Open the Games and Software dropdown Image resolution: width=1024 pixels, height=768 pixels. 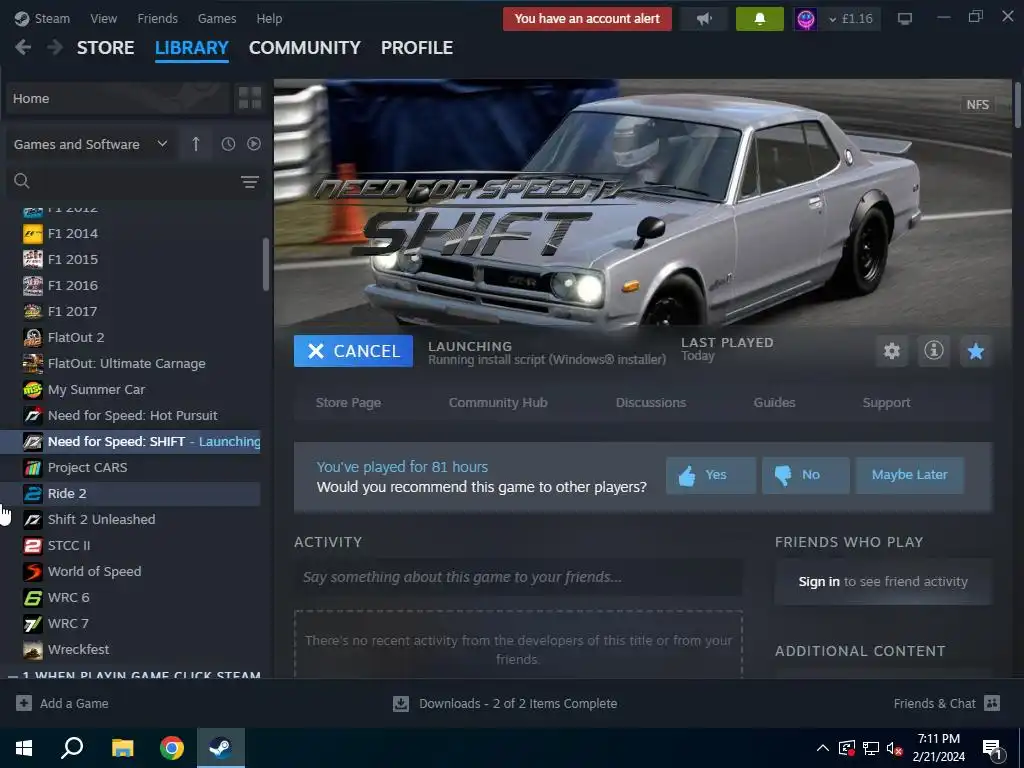coord(91,144)
